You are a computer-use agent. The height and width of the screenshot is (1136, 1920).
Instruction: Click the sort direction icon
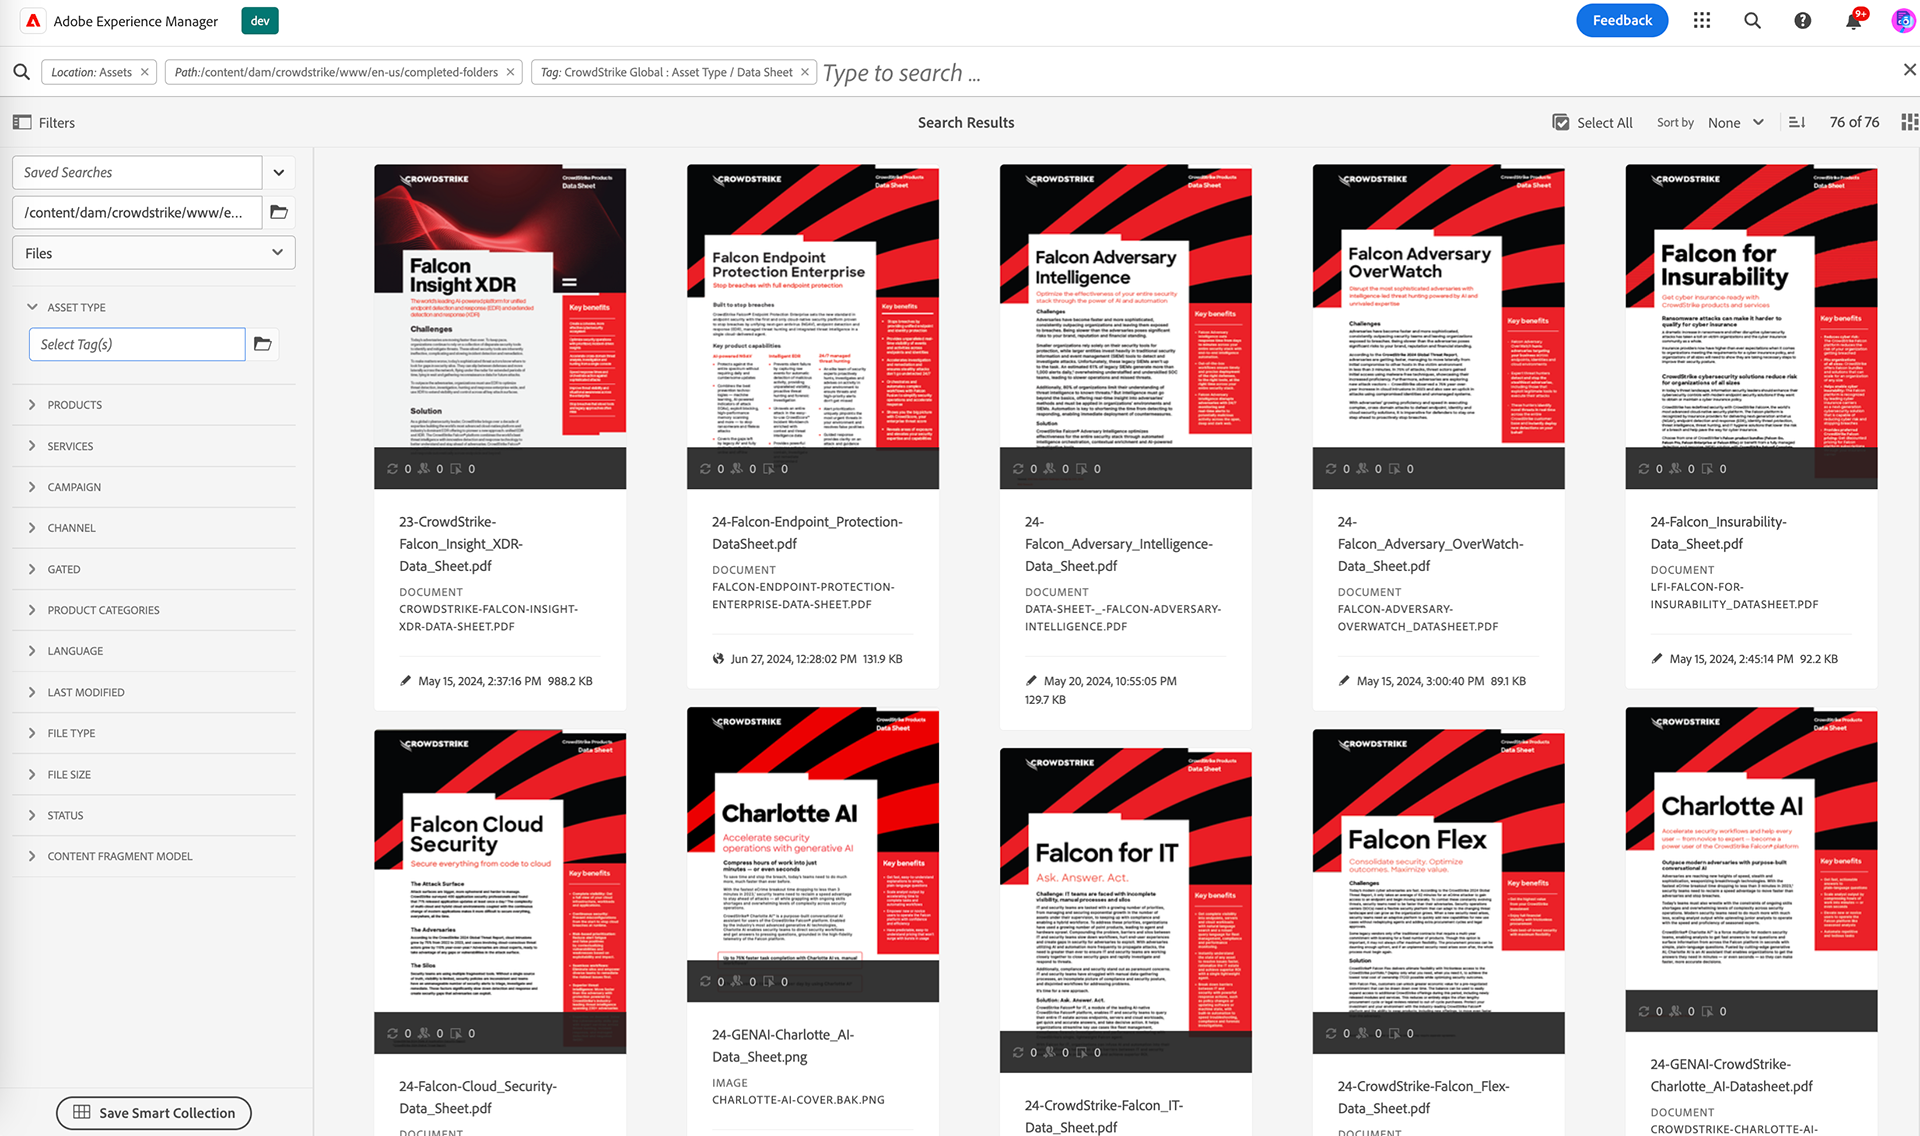[1797, 122]
